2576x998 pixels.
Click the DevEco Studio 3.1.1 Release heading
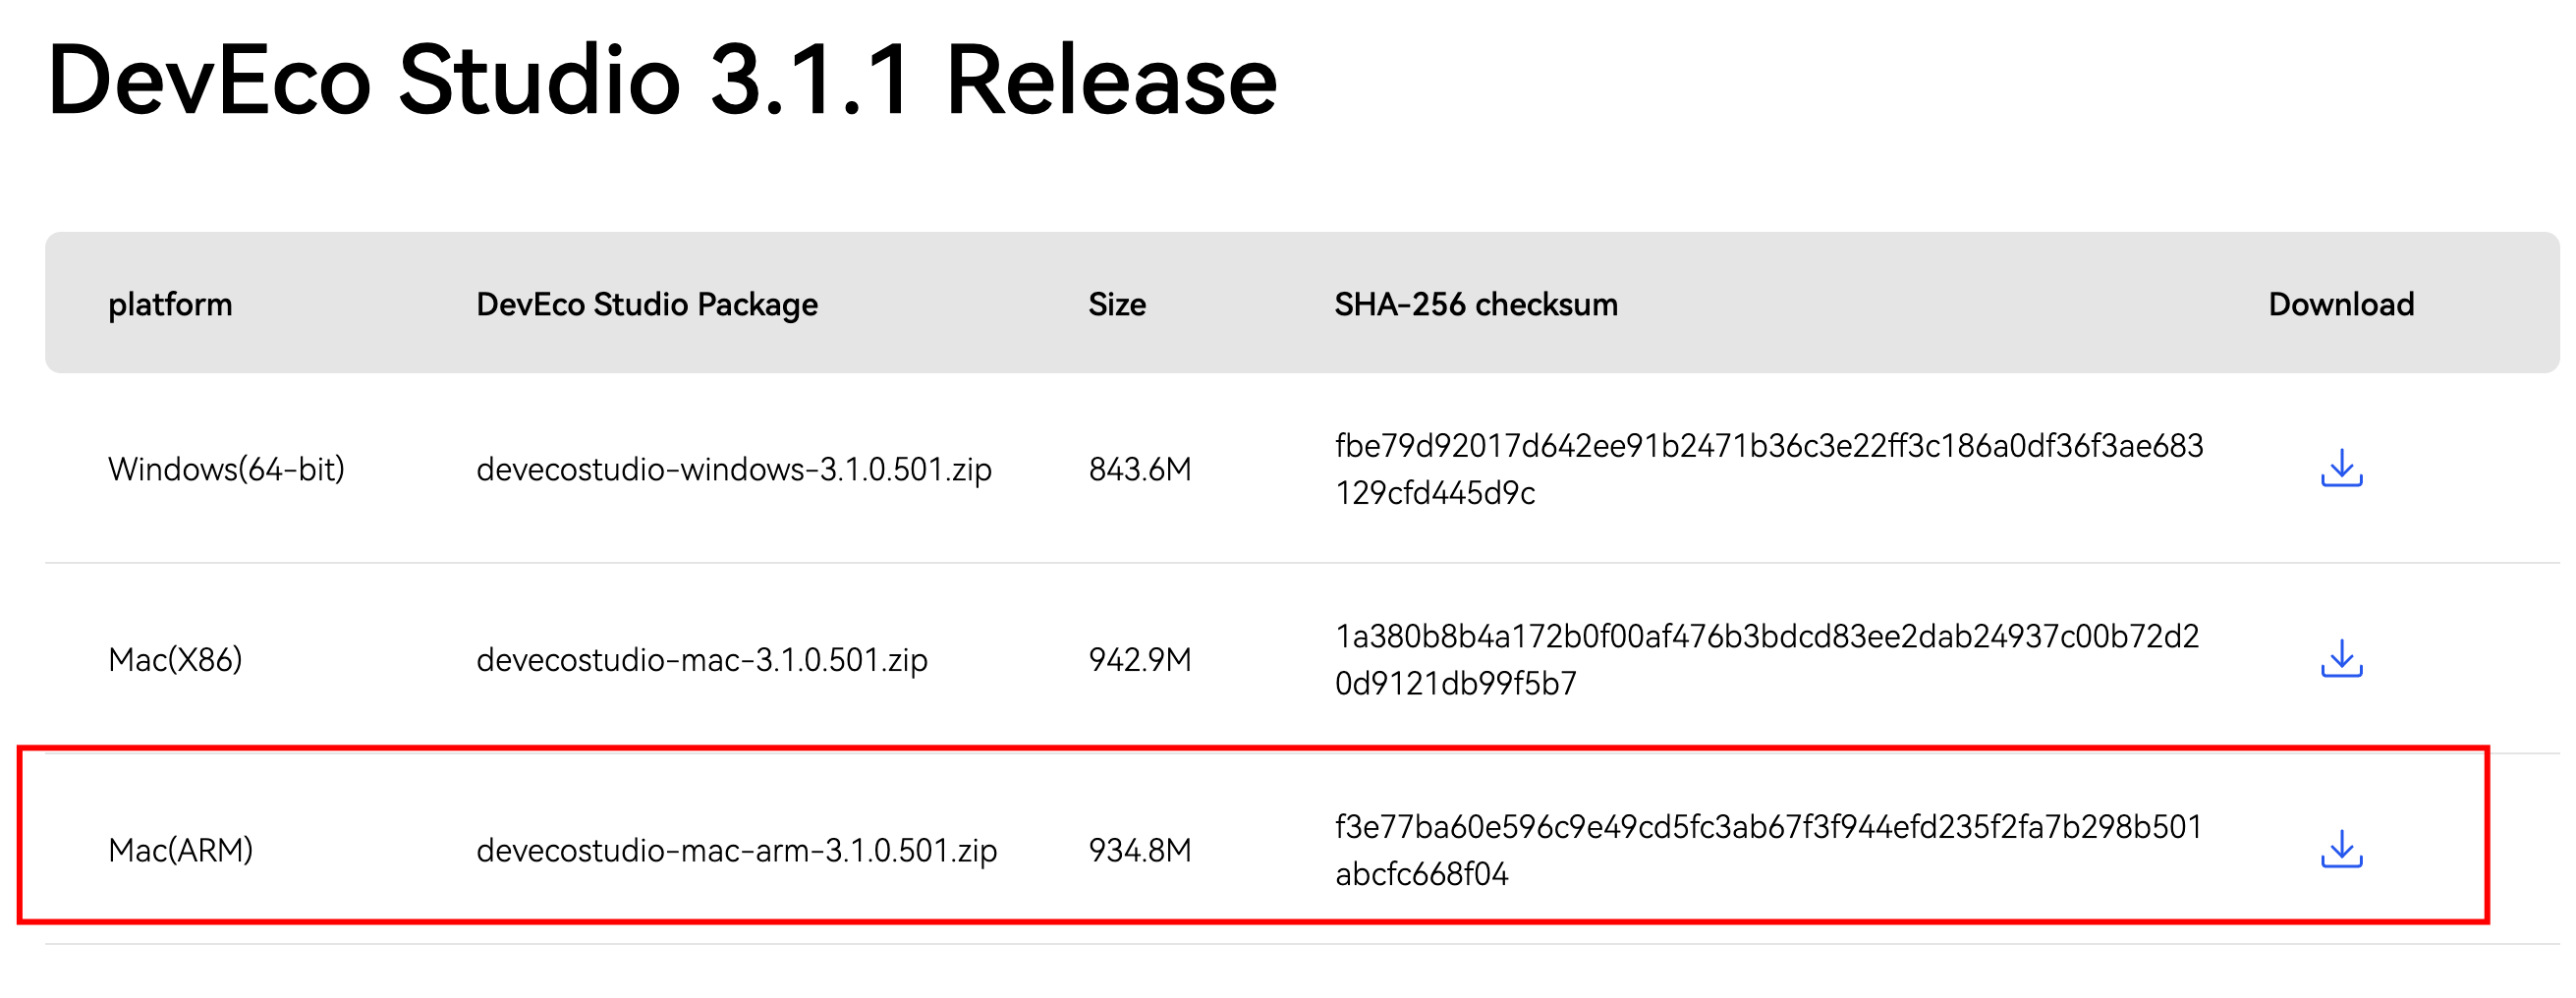point(662,80)
